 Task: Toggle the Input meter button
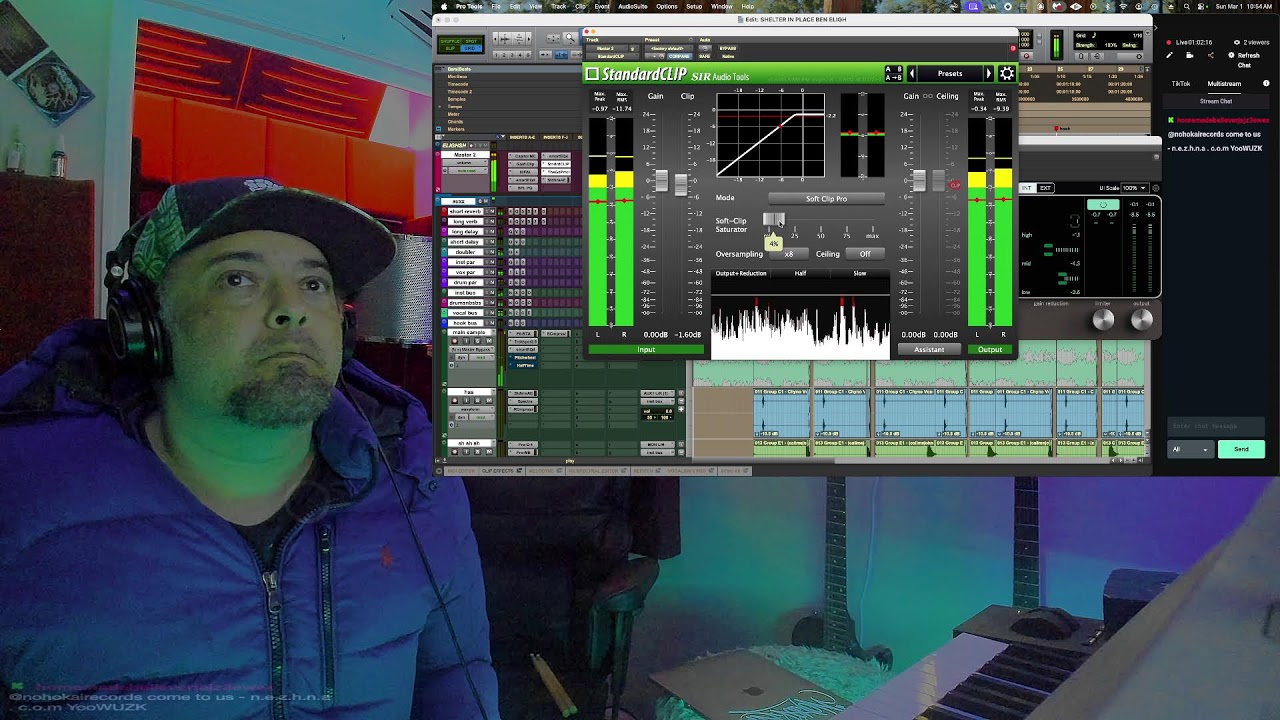[x=646, y=350]
